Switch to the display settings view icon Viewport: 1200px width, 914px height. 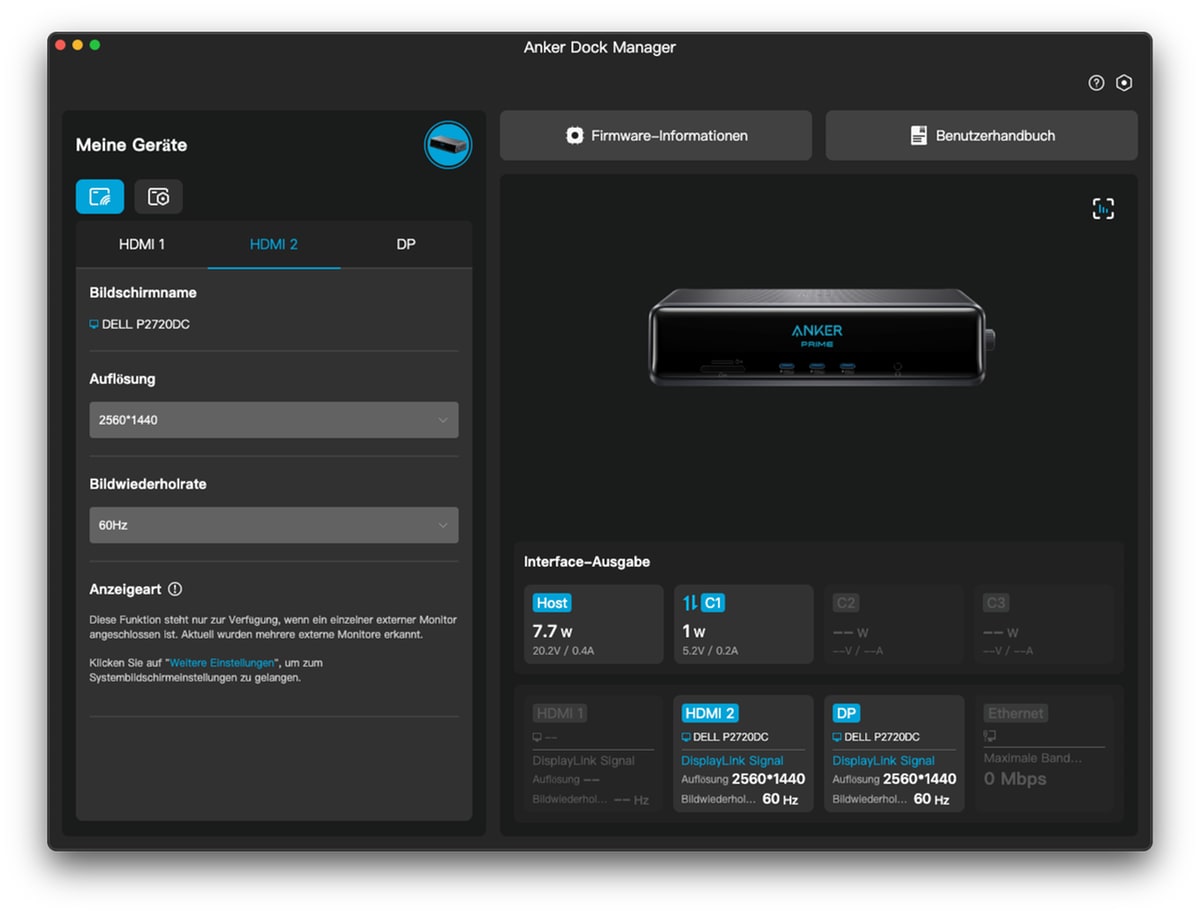[x=100, y=197]
